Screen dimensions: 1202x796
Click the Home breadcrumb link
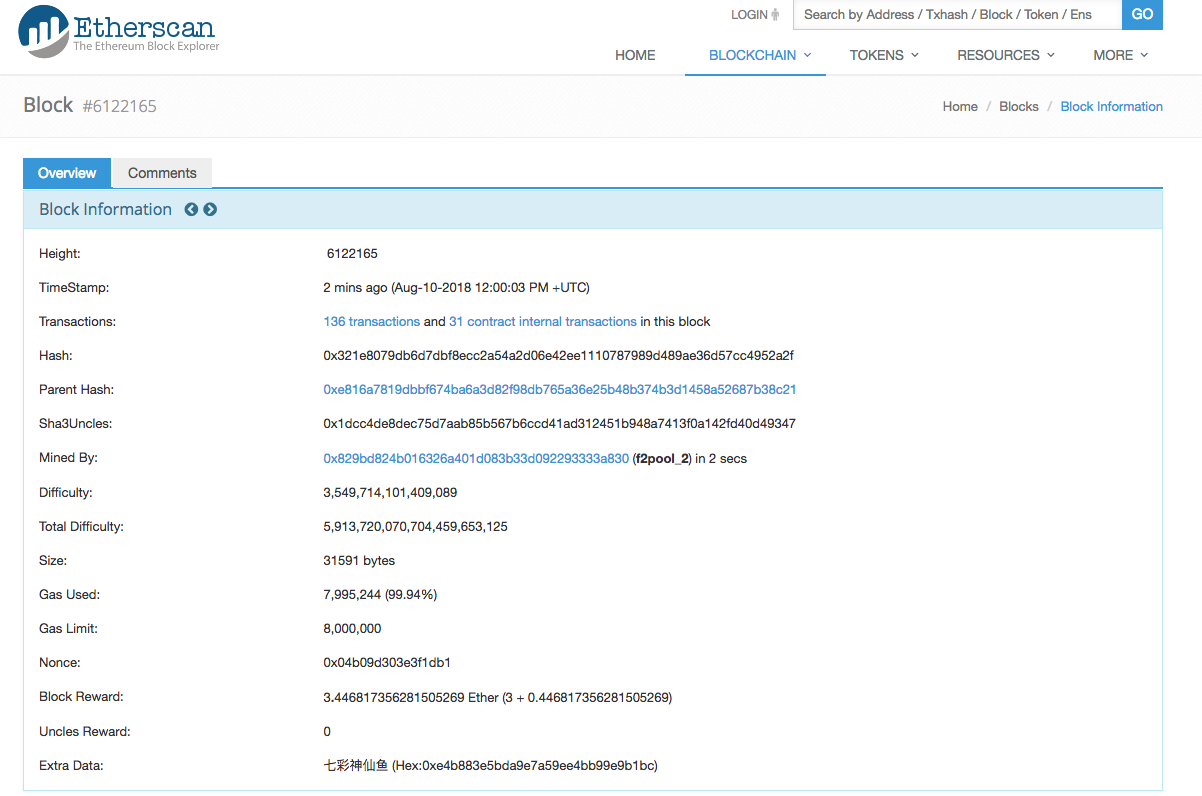pos(960,107)
